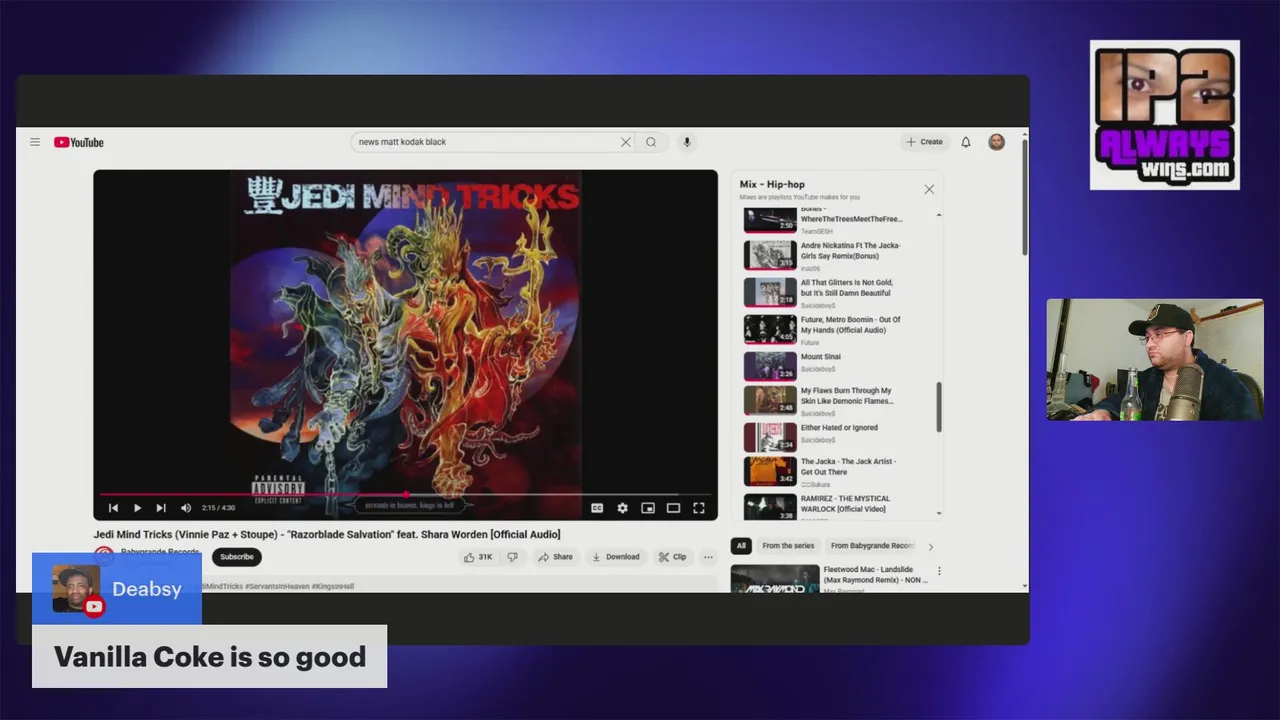Click the mix list scroll-down arrow
This screenshot has width=1280, height=720.
939,514
